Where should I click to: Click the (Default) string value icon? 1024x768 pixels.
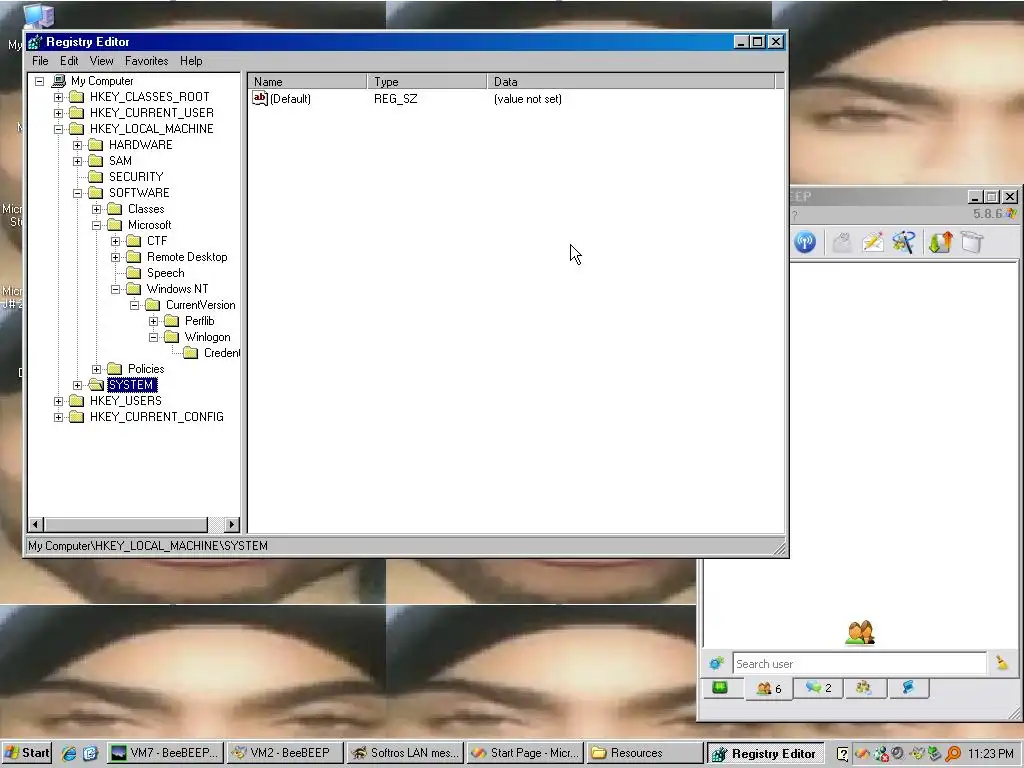(x=260, y=99)
